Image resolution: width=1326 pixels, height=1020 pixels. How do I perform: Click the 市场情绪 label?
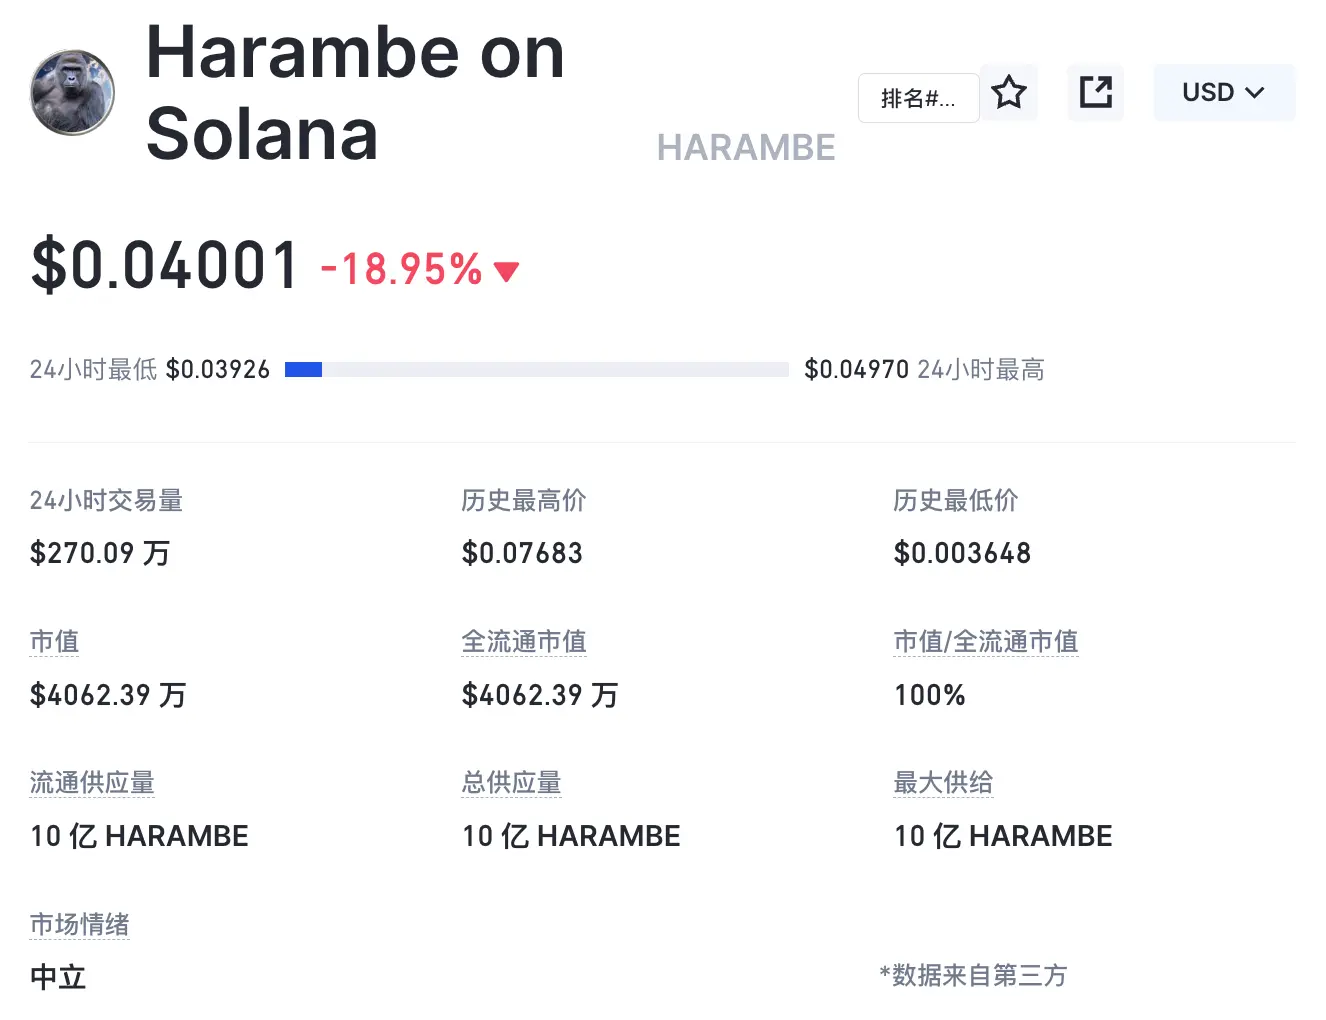pyautogui.click(x=80, y=925)
